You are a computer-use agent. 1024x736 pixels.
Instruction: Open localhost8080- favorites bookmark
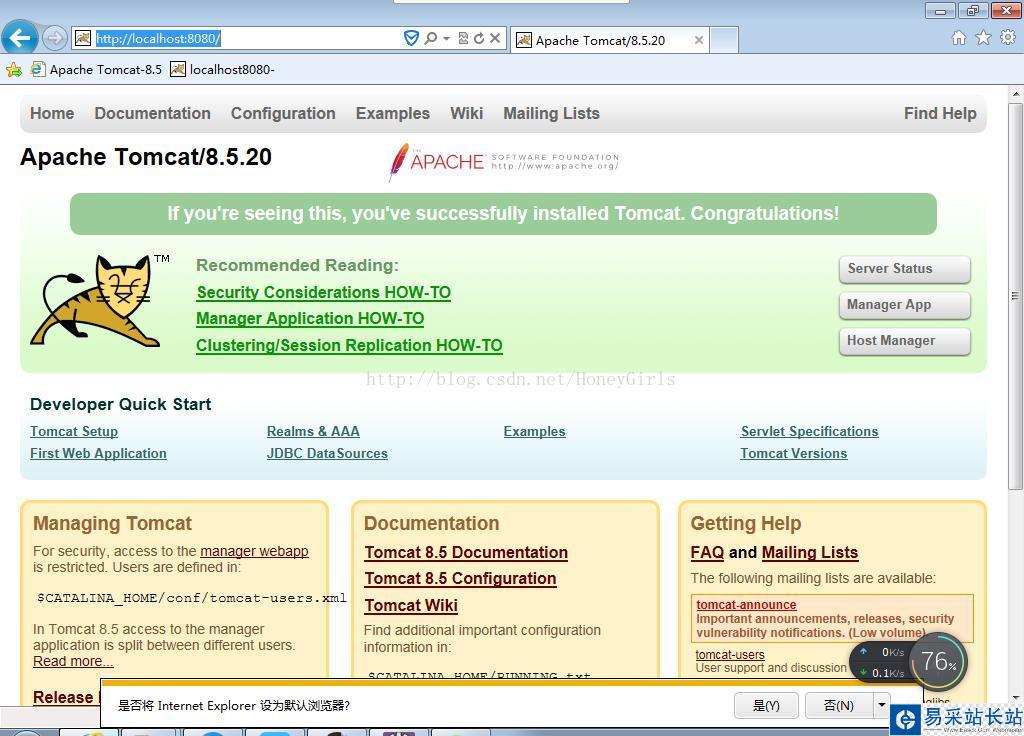coord(223,69)
